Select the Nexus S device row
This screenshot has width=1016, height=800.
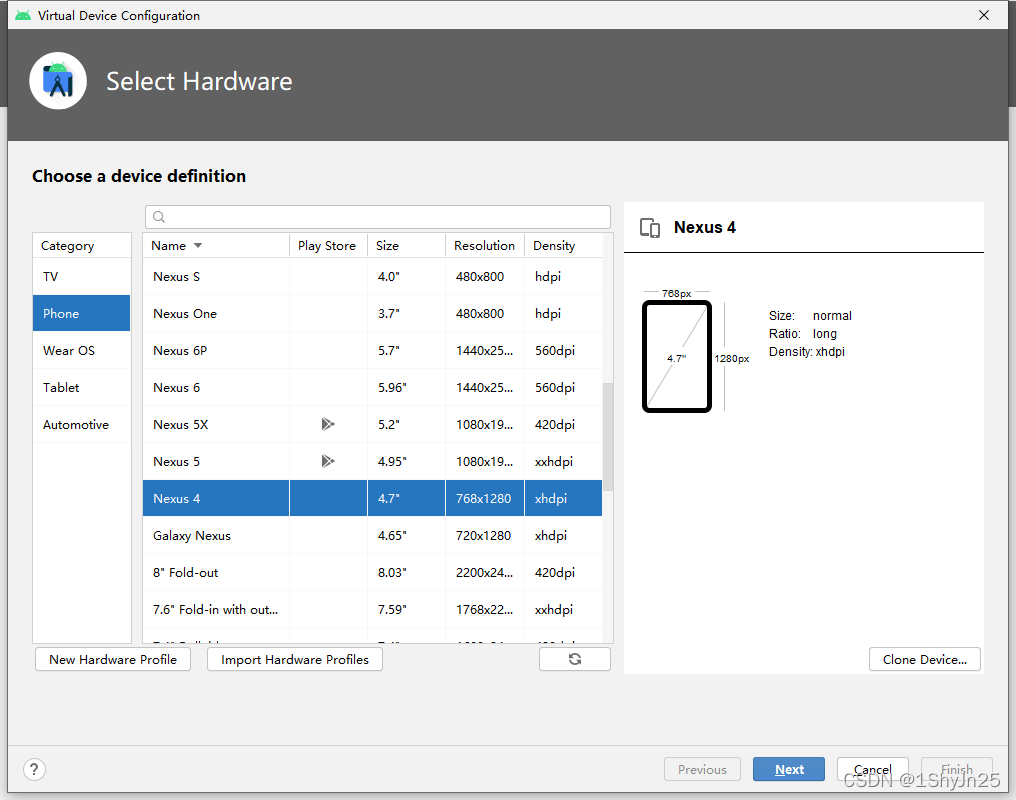tap(373, 277)
